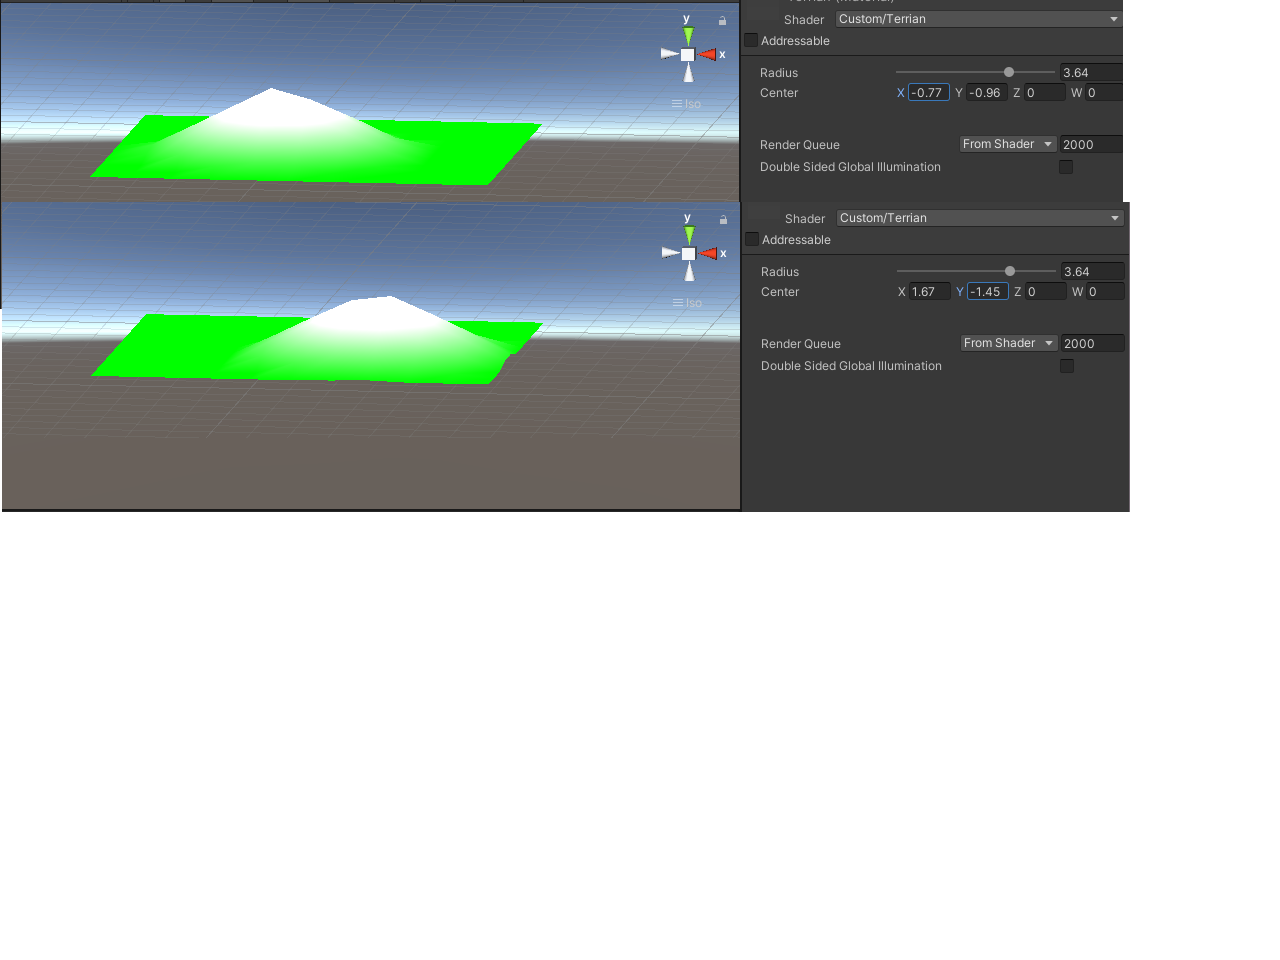Open Shader dropdown in panel with Center X -0.77
1280x960 pixels.
pyautogui.click(x=978, y=19)
